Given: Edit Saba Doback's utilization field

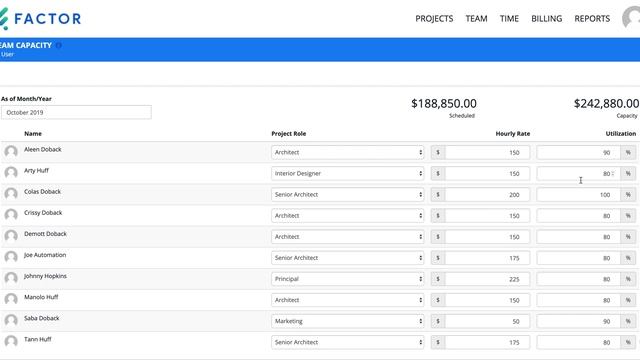Looking at the screenshot, I should 578,321.
